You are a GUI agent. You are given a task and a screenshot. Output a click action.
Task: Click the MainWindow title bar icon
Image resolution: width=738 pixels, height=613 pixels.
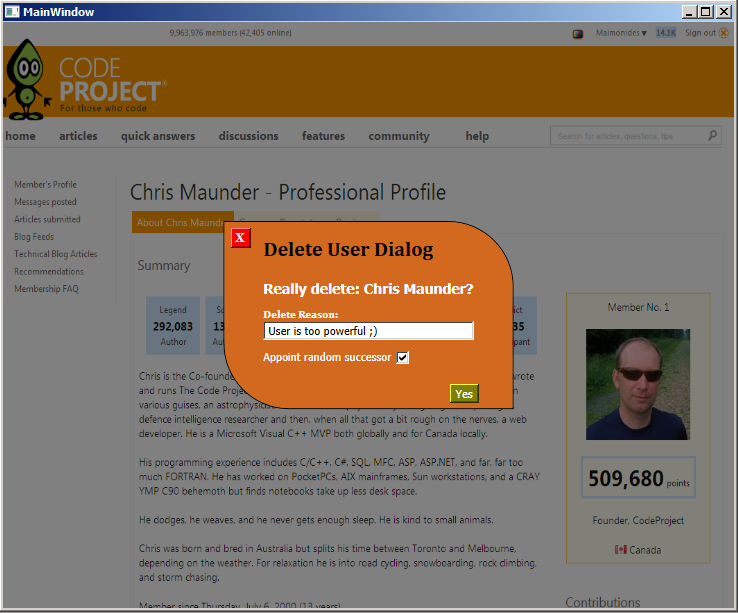click(12, 12)
